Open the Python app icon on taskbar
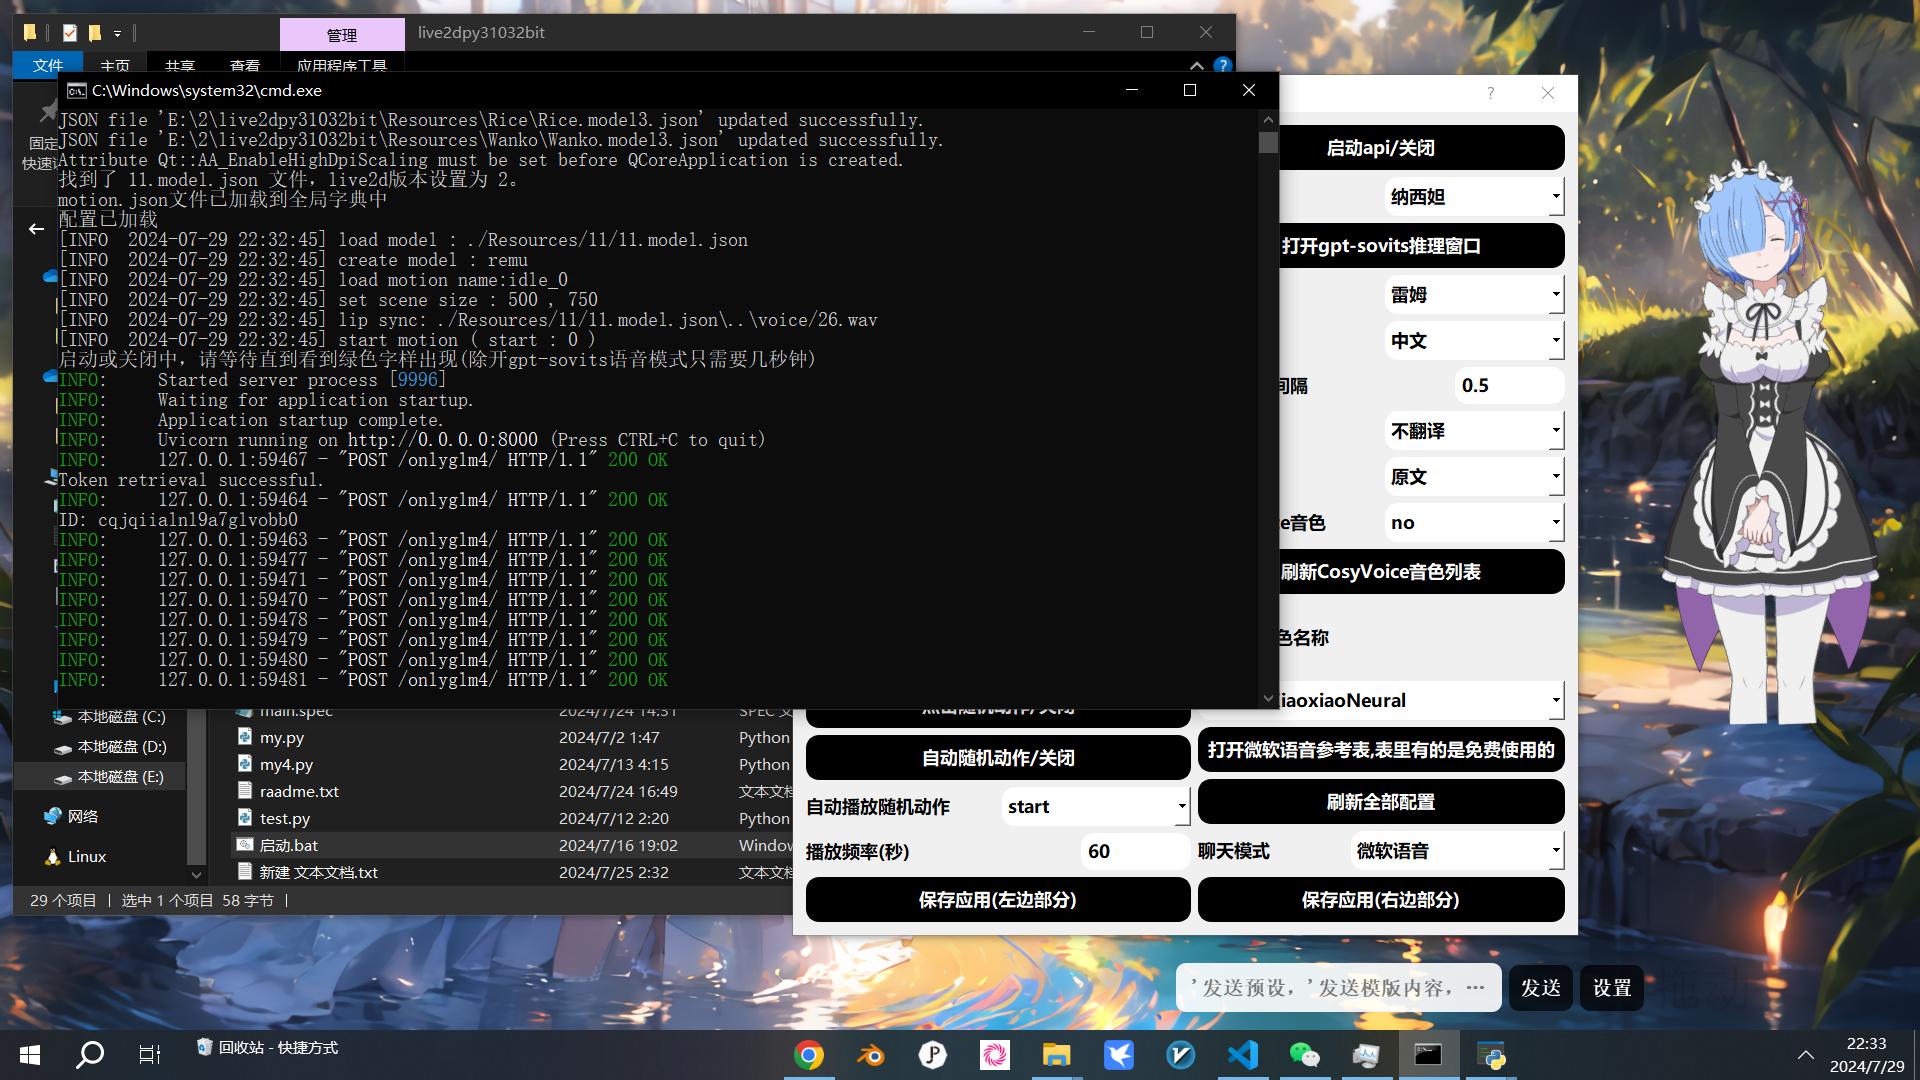 [1492, 1055]
